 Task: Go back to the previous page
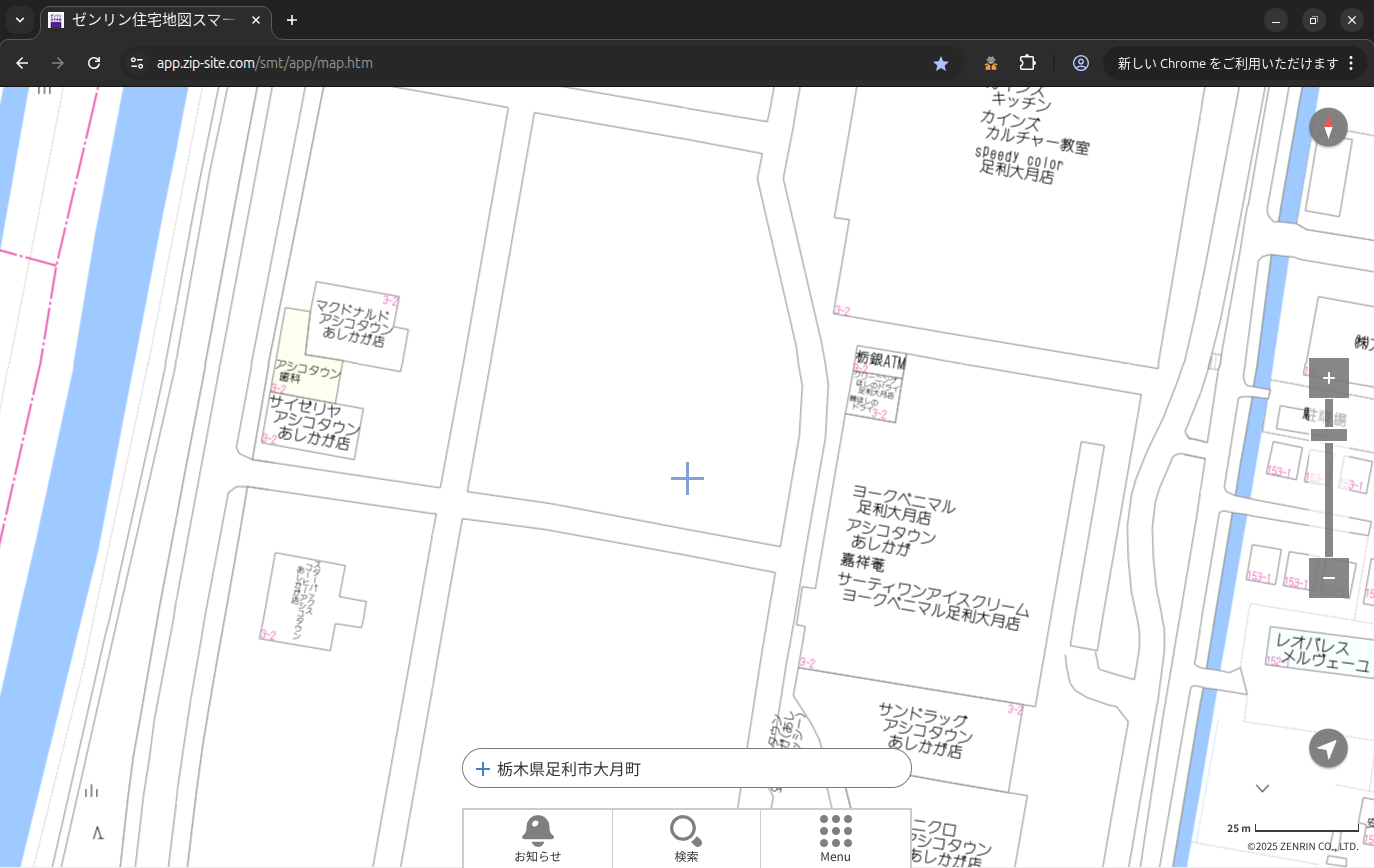point(22,63)
